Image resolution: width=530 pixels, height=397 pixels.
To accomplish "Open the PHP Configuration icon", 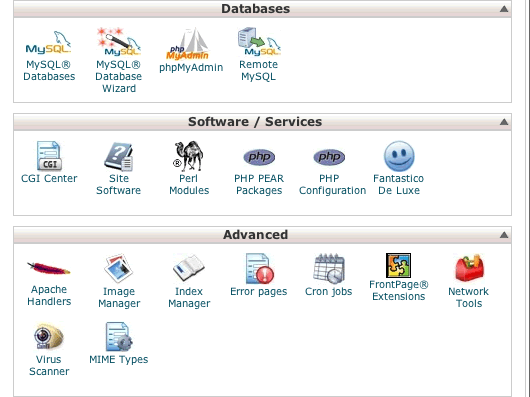I will [x=329, y=157].
